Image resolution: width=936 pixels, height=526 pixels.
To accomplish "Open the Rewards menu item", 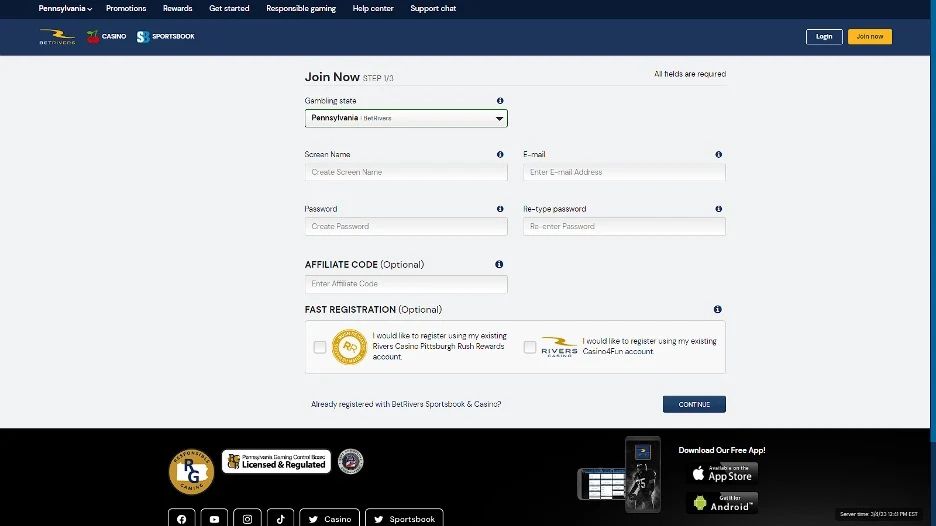I will pyautogui.click(x=177, y=8).
